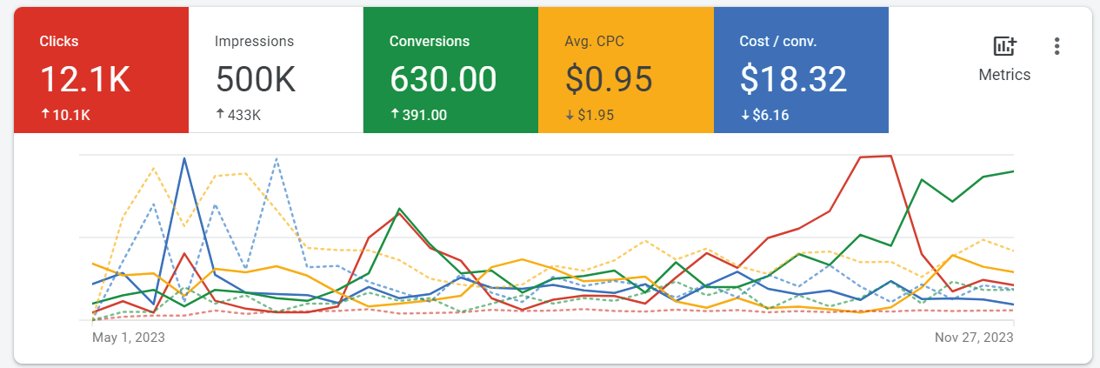Click the 433K impressions change figure
The width and height of the screenshot is (1100, 368).
point(244,115)
